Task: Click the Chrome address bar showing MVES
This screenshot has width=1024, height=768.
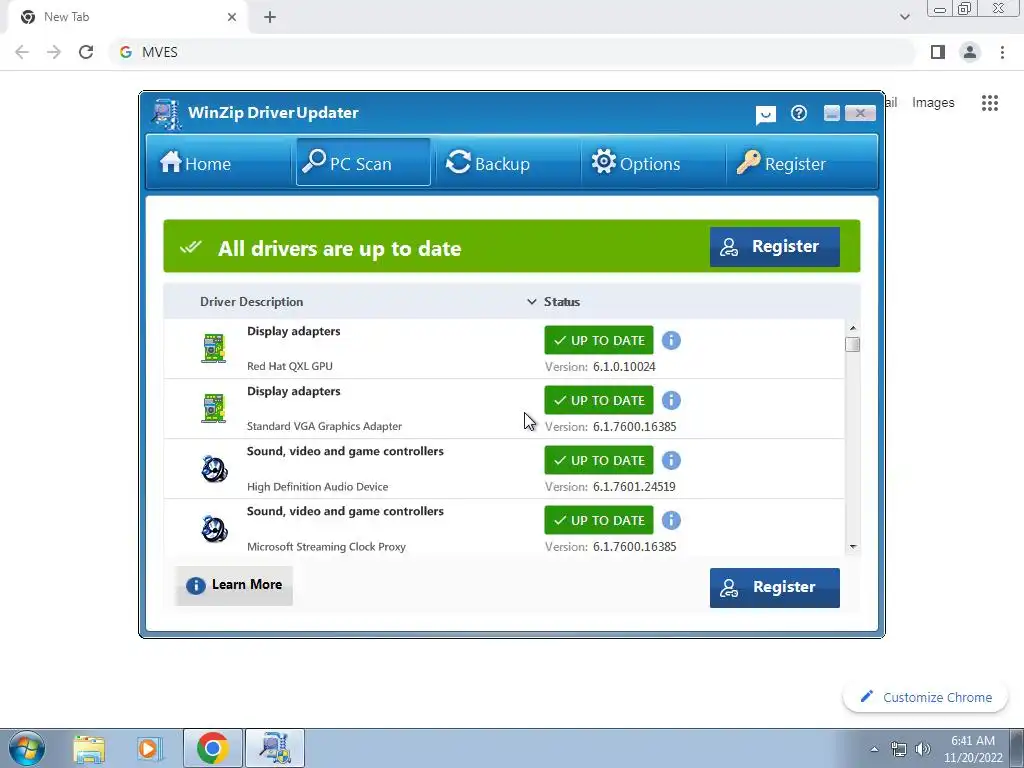Action: point(513,52)
